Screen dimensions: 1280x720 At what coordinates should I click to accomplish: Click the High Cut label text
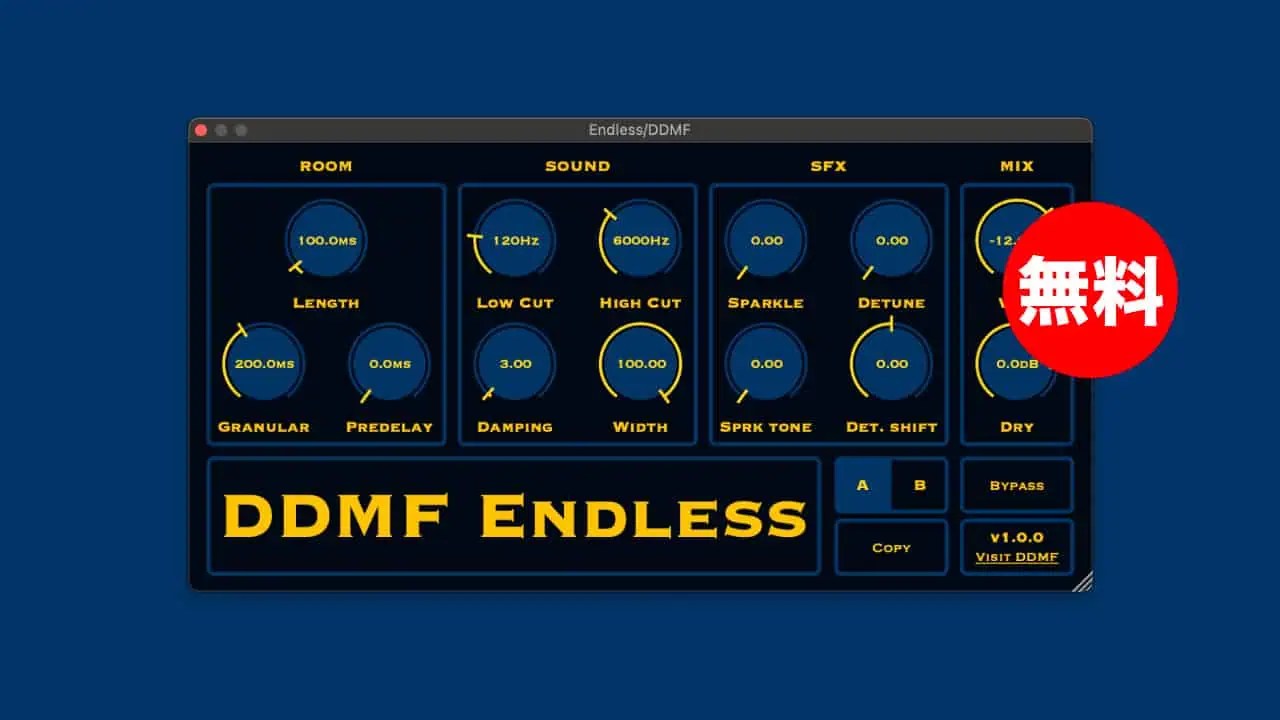tap(640, 303)
